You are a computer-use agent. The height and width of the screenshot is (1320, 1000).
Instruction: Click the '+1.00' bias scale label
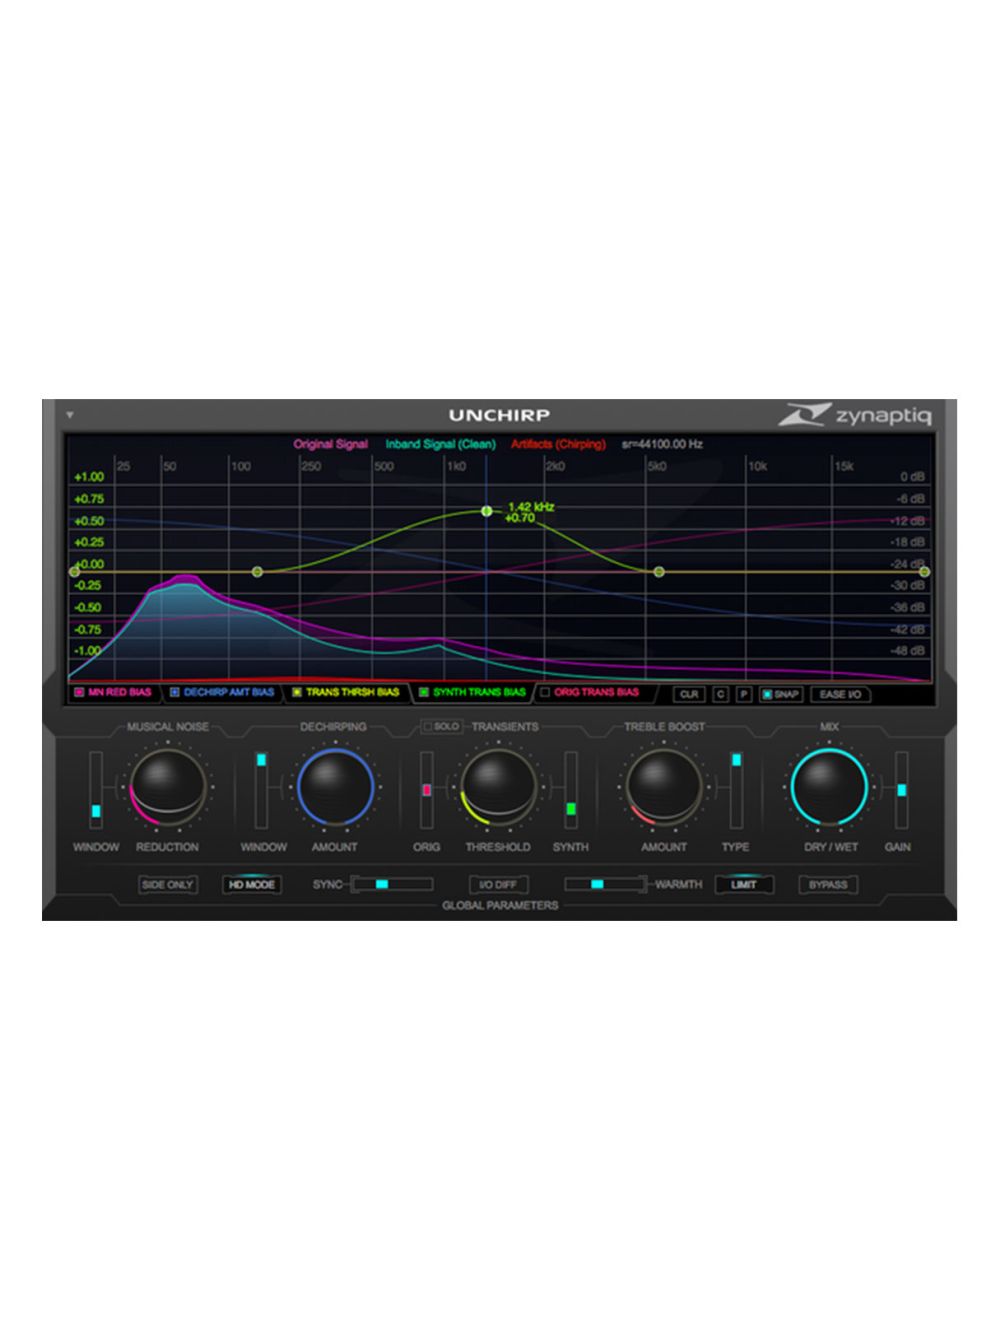click(88, 477)
